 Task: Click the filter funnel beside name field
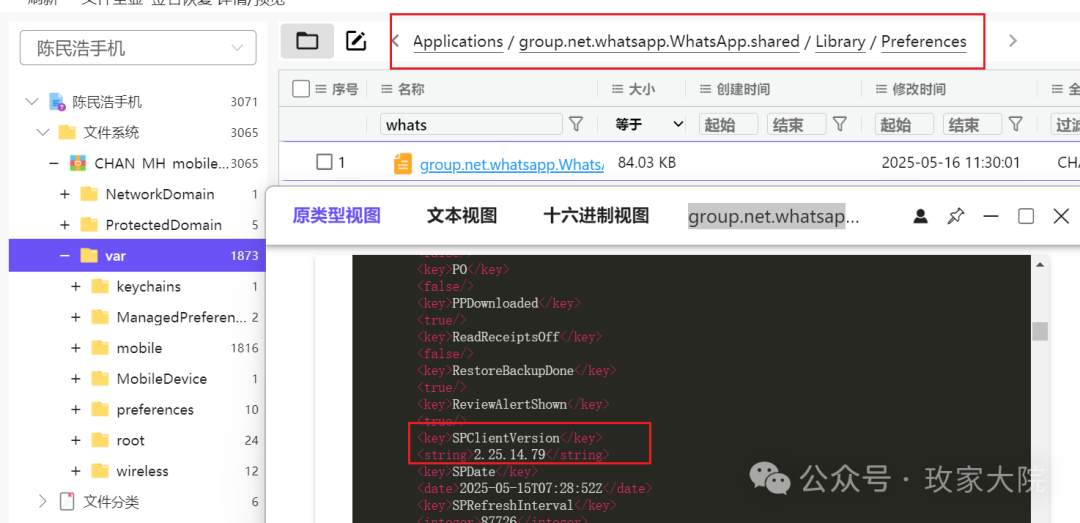click(576, 124)
